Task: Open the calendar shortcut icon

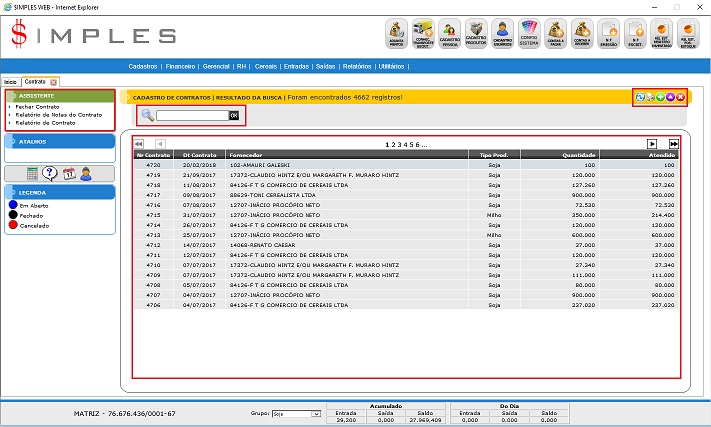Action: [70, 174]
